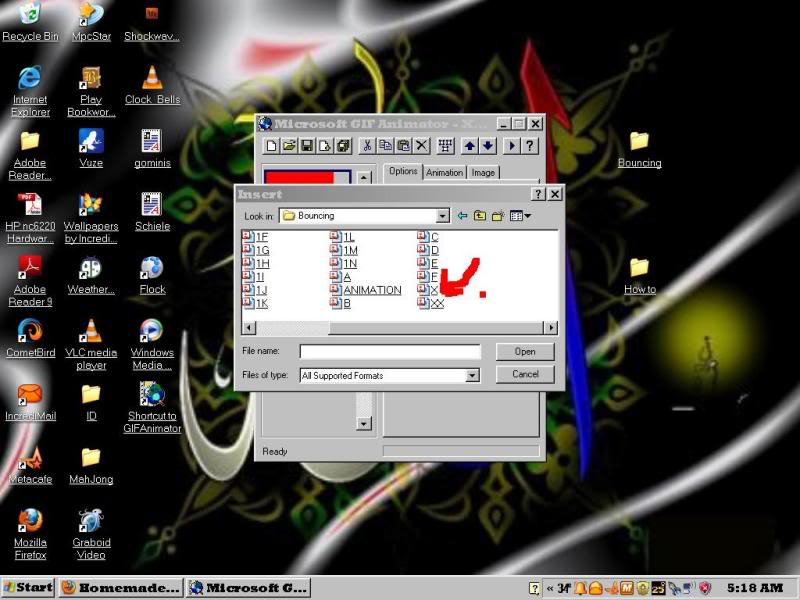
Task: Open the Recycle Bin desktop icon
Action: coord(30,22)
